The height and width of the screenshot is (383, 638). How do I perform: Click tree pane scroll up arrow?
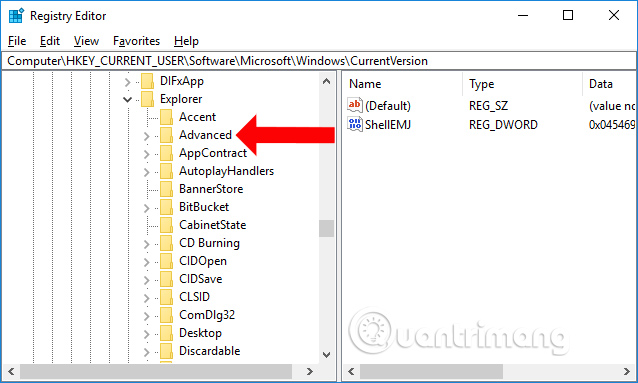(x=326, y=81)
